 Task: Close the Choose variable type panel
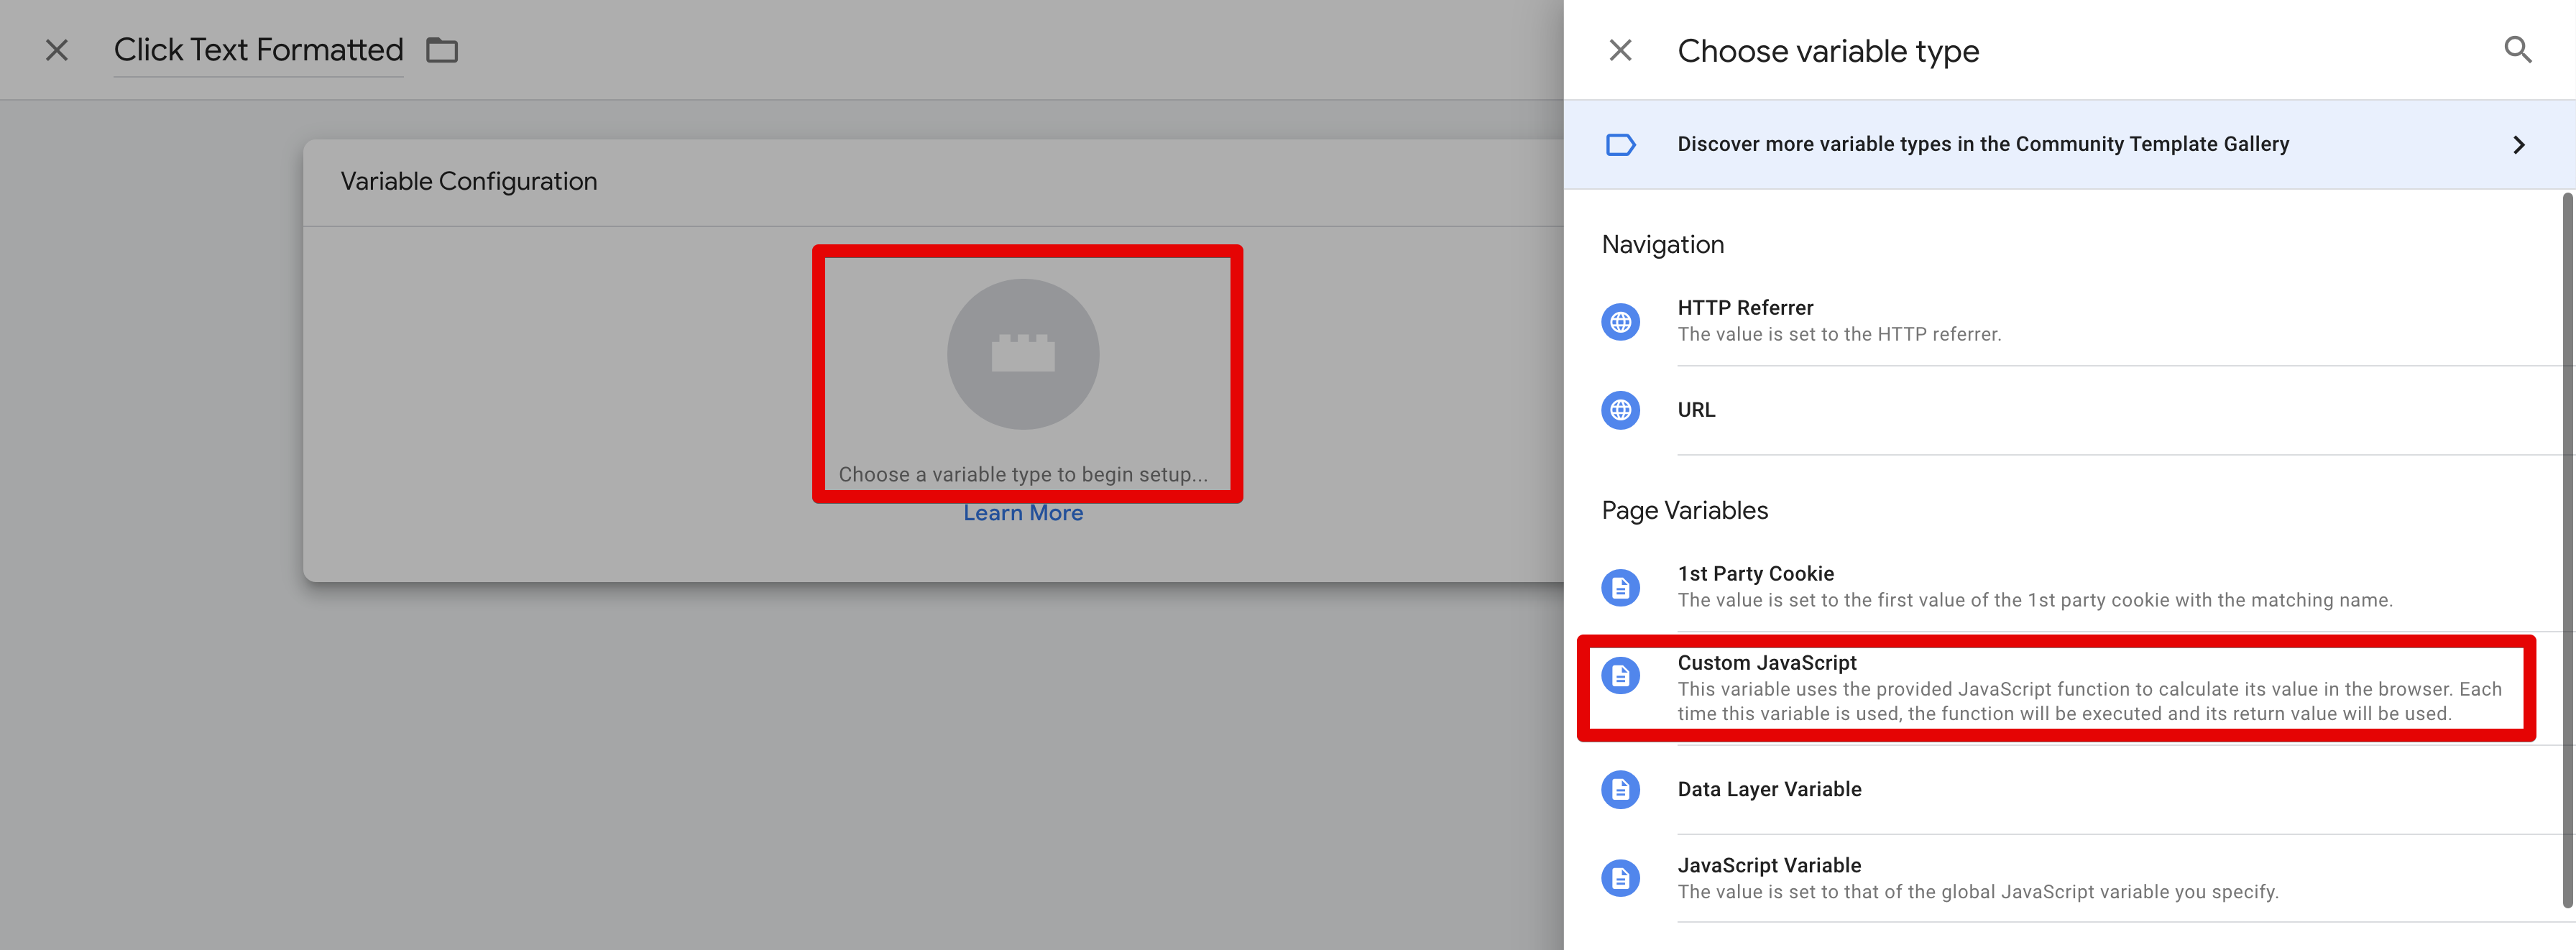(x=1620, y=50)
